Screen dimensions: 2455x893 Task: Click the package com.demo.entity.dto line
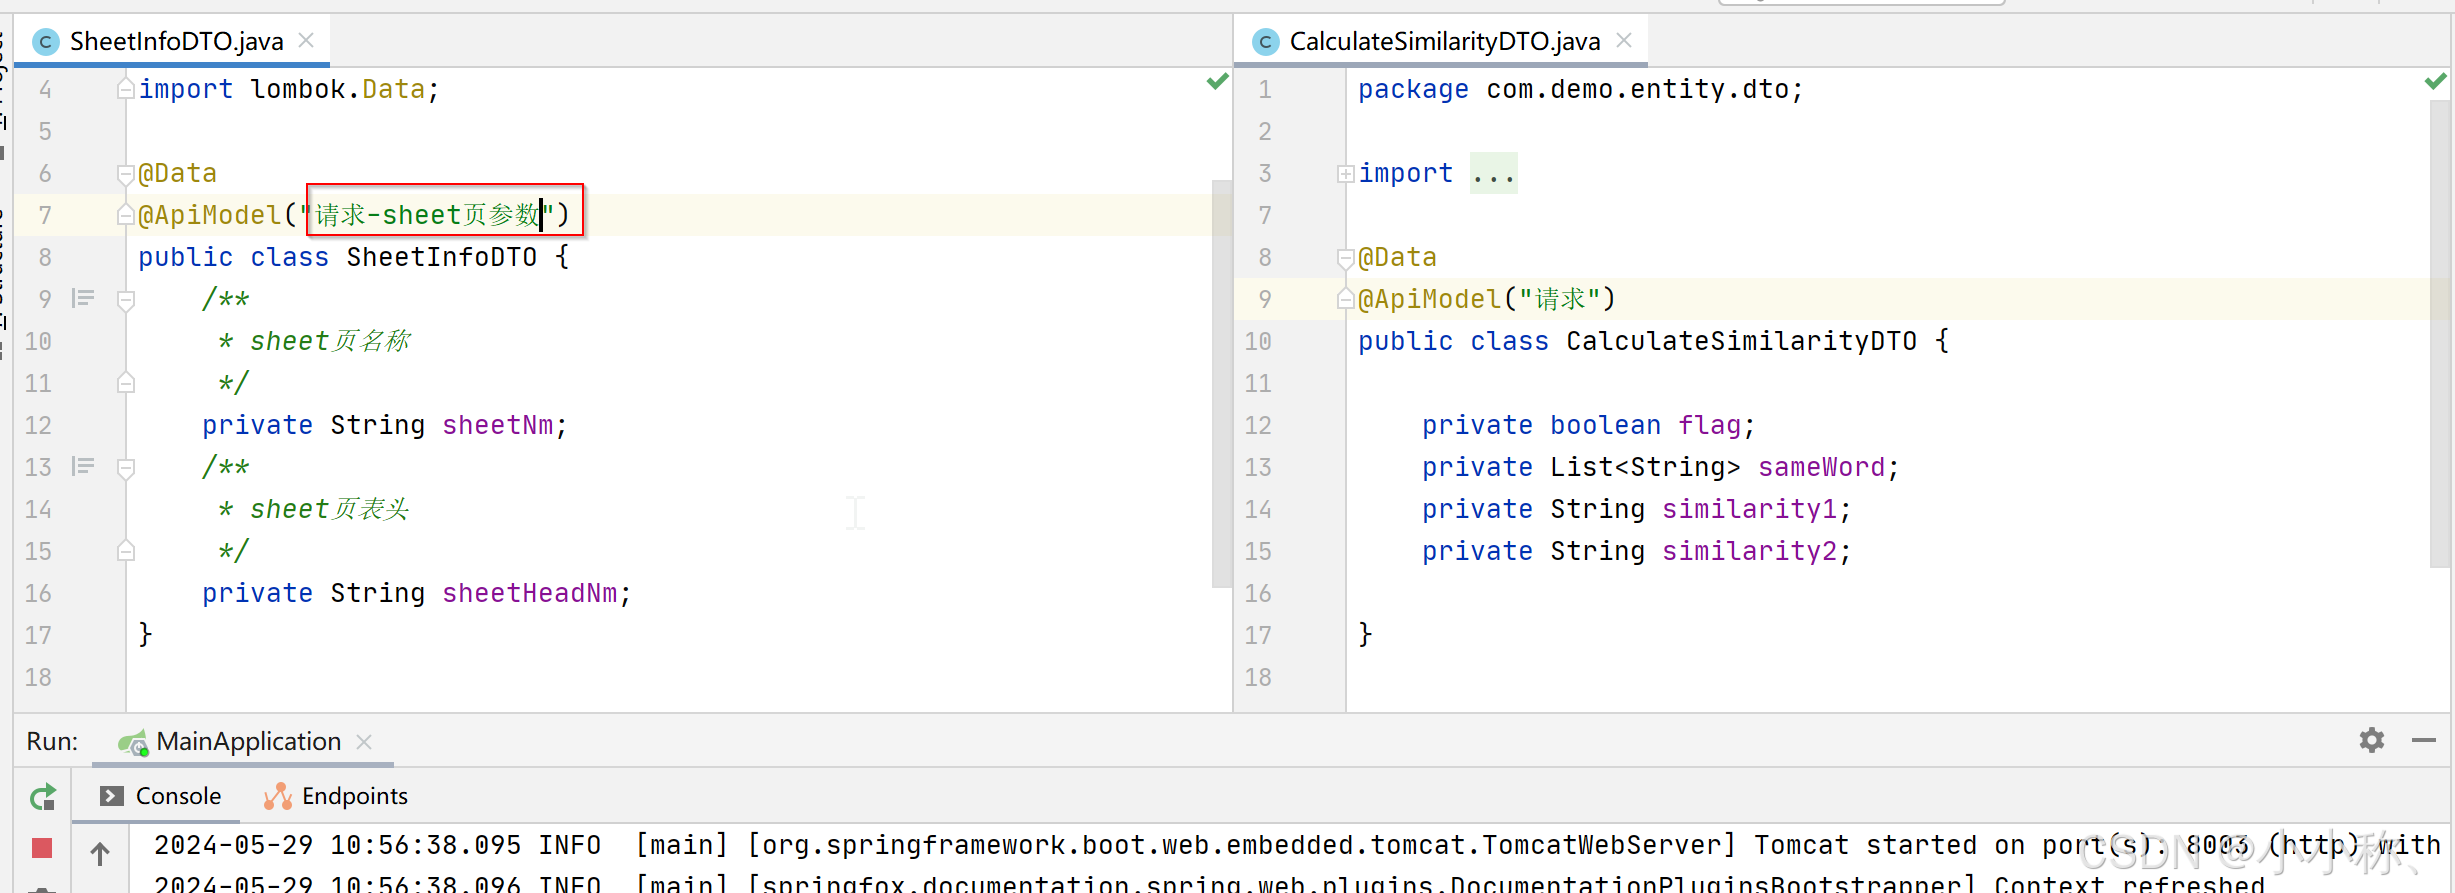[1580, 90]
